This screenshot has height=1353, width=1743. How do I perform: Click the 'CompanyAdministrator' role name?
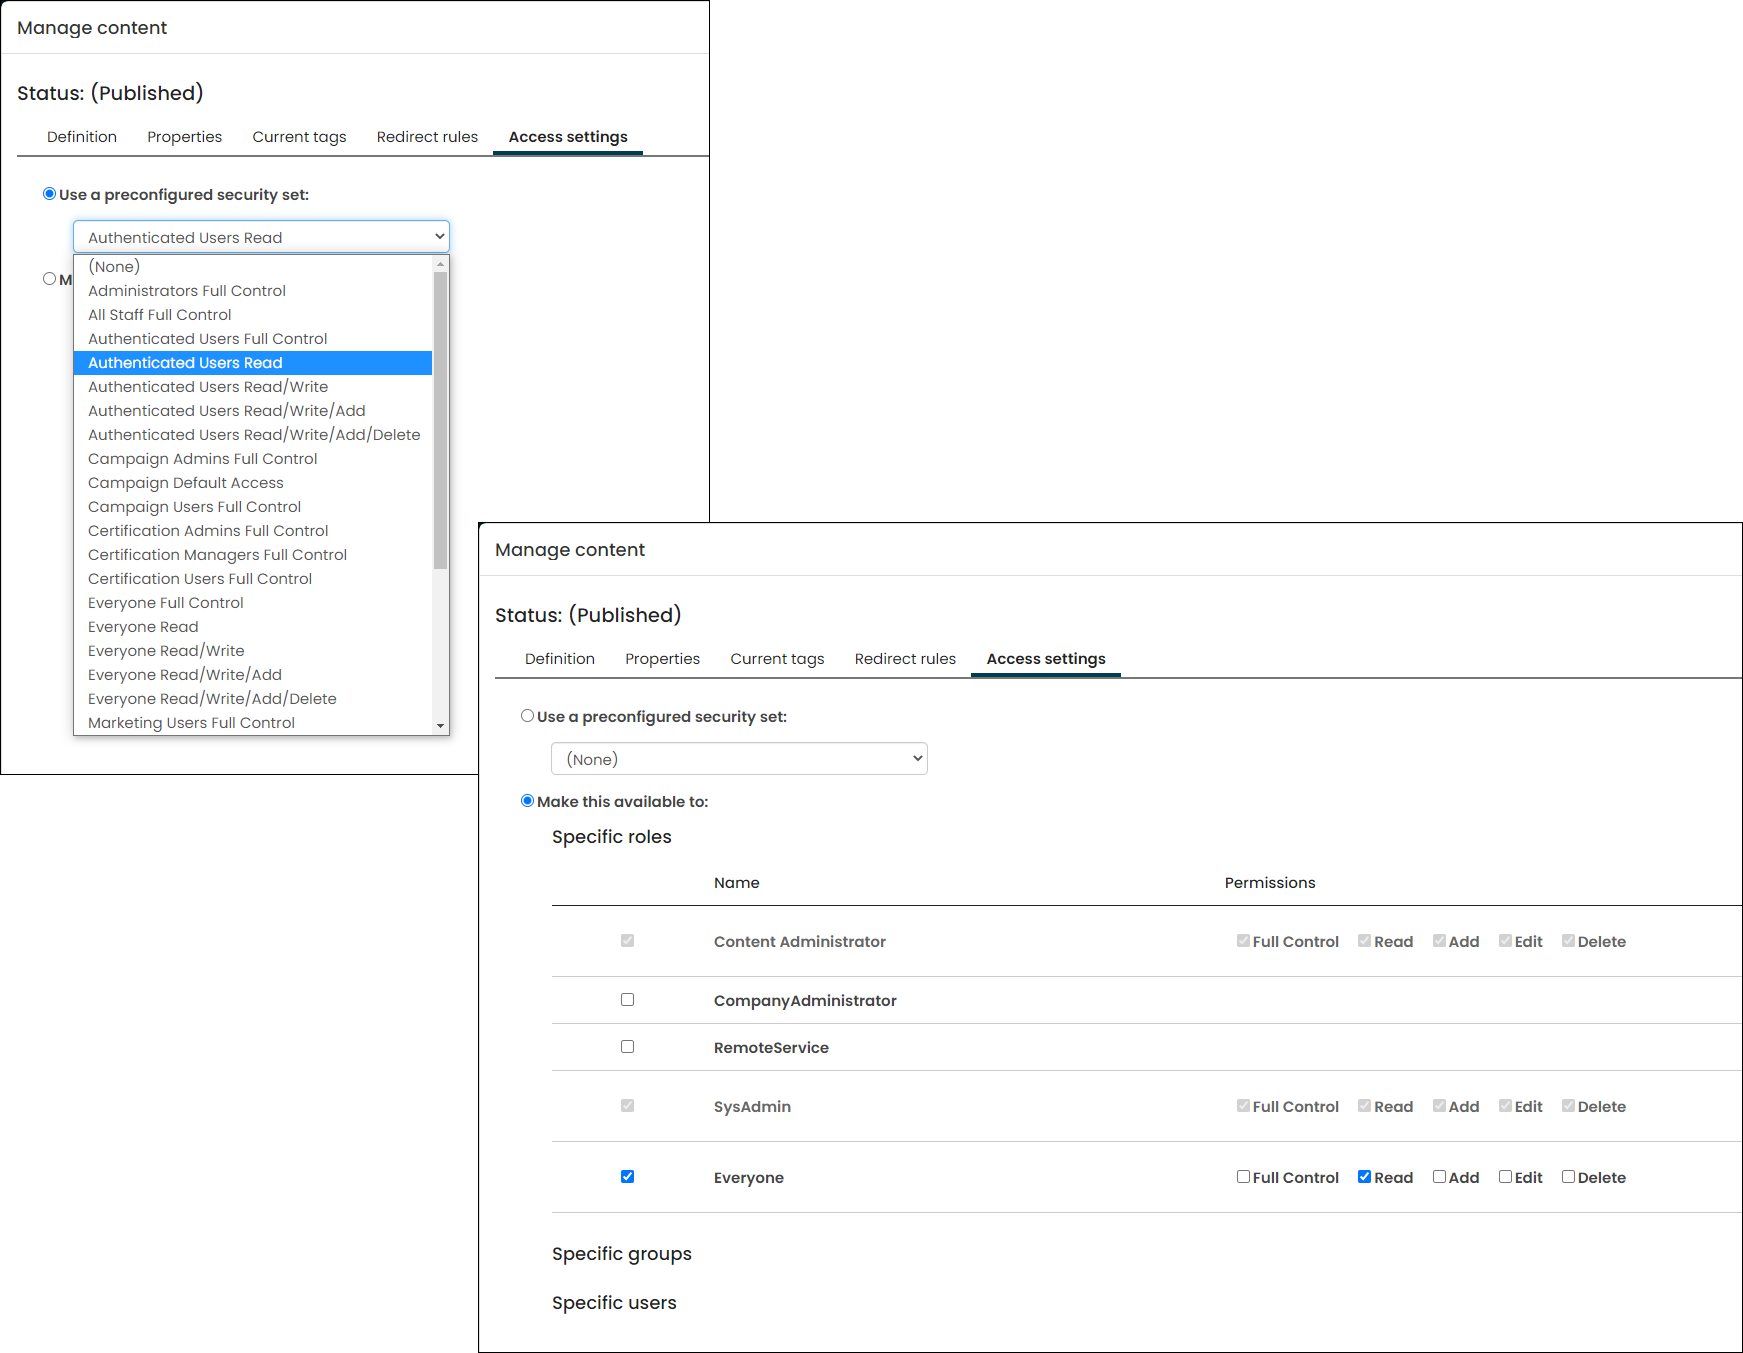point(805,1001)
